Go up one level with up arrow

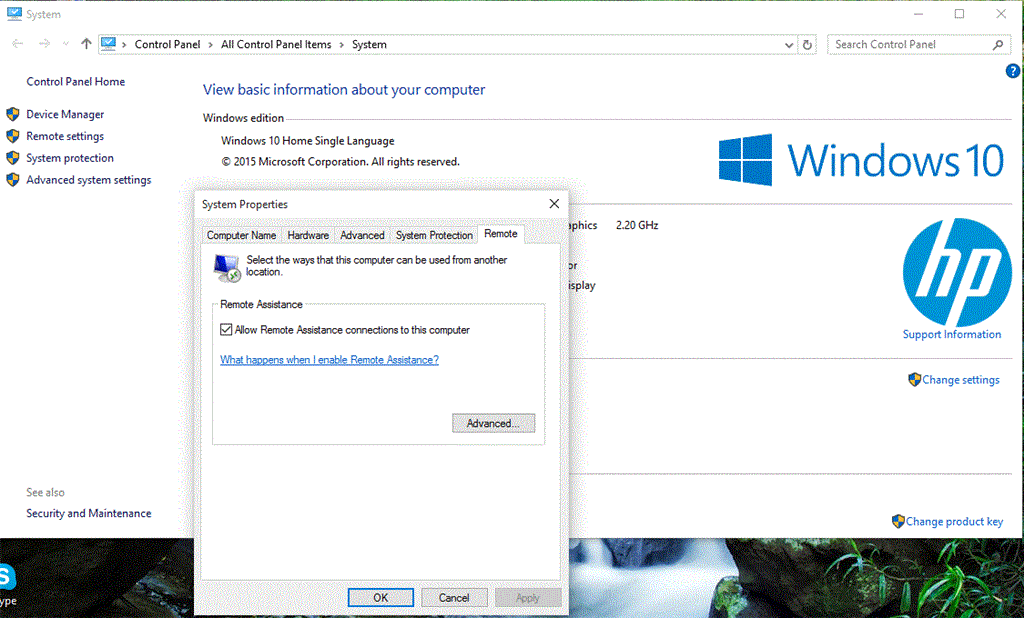tap(86, 44)
